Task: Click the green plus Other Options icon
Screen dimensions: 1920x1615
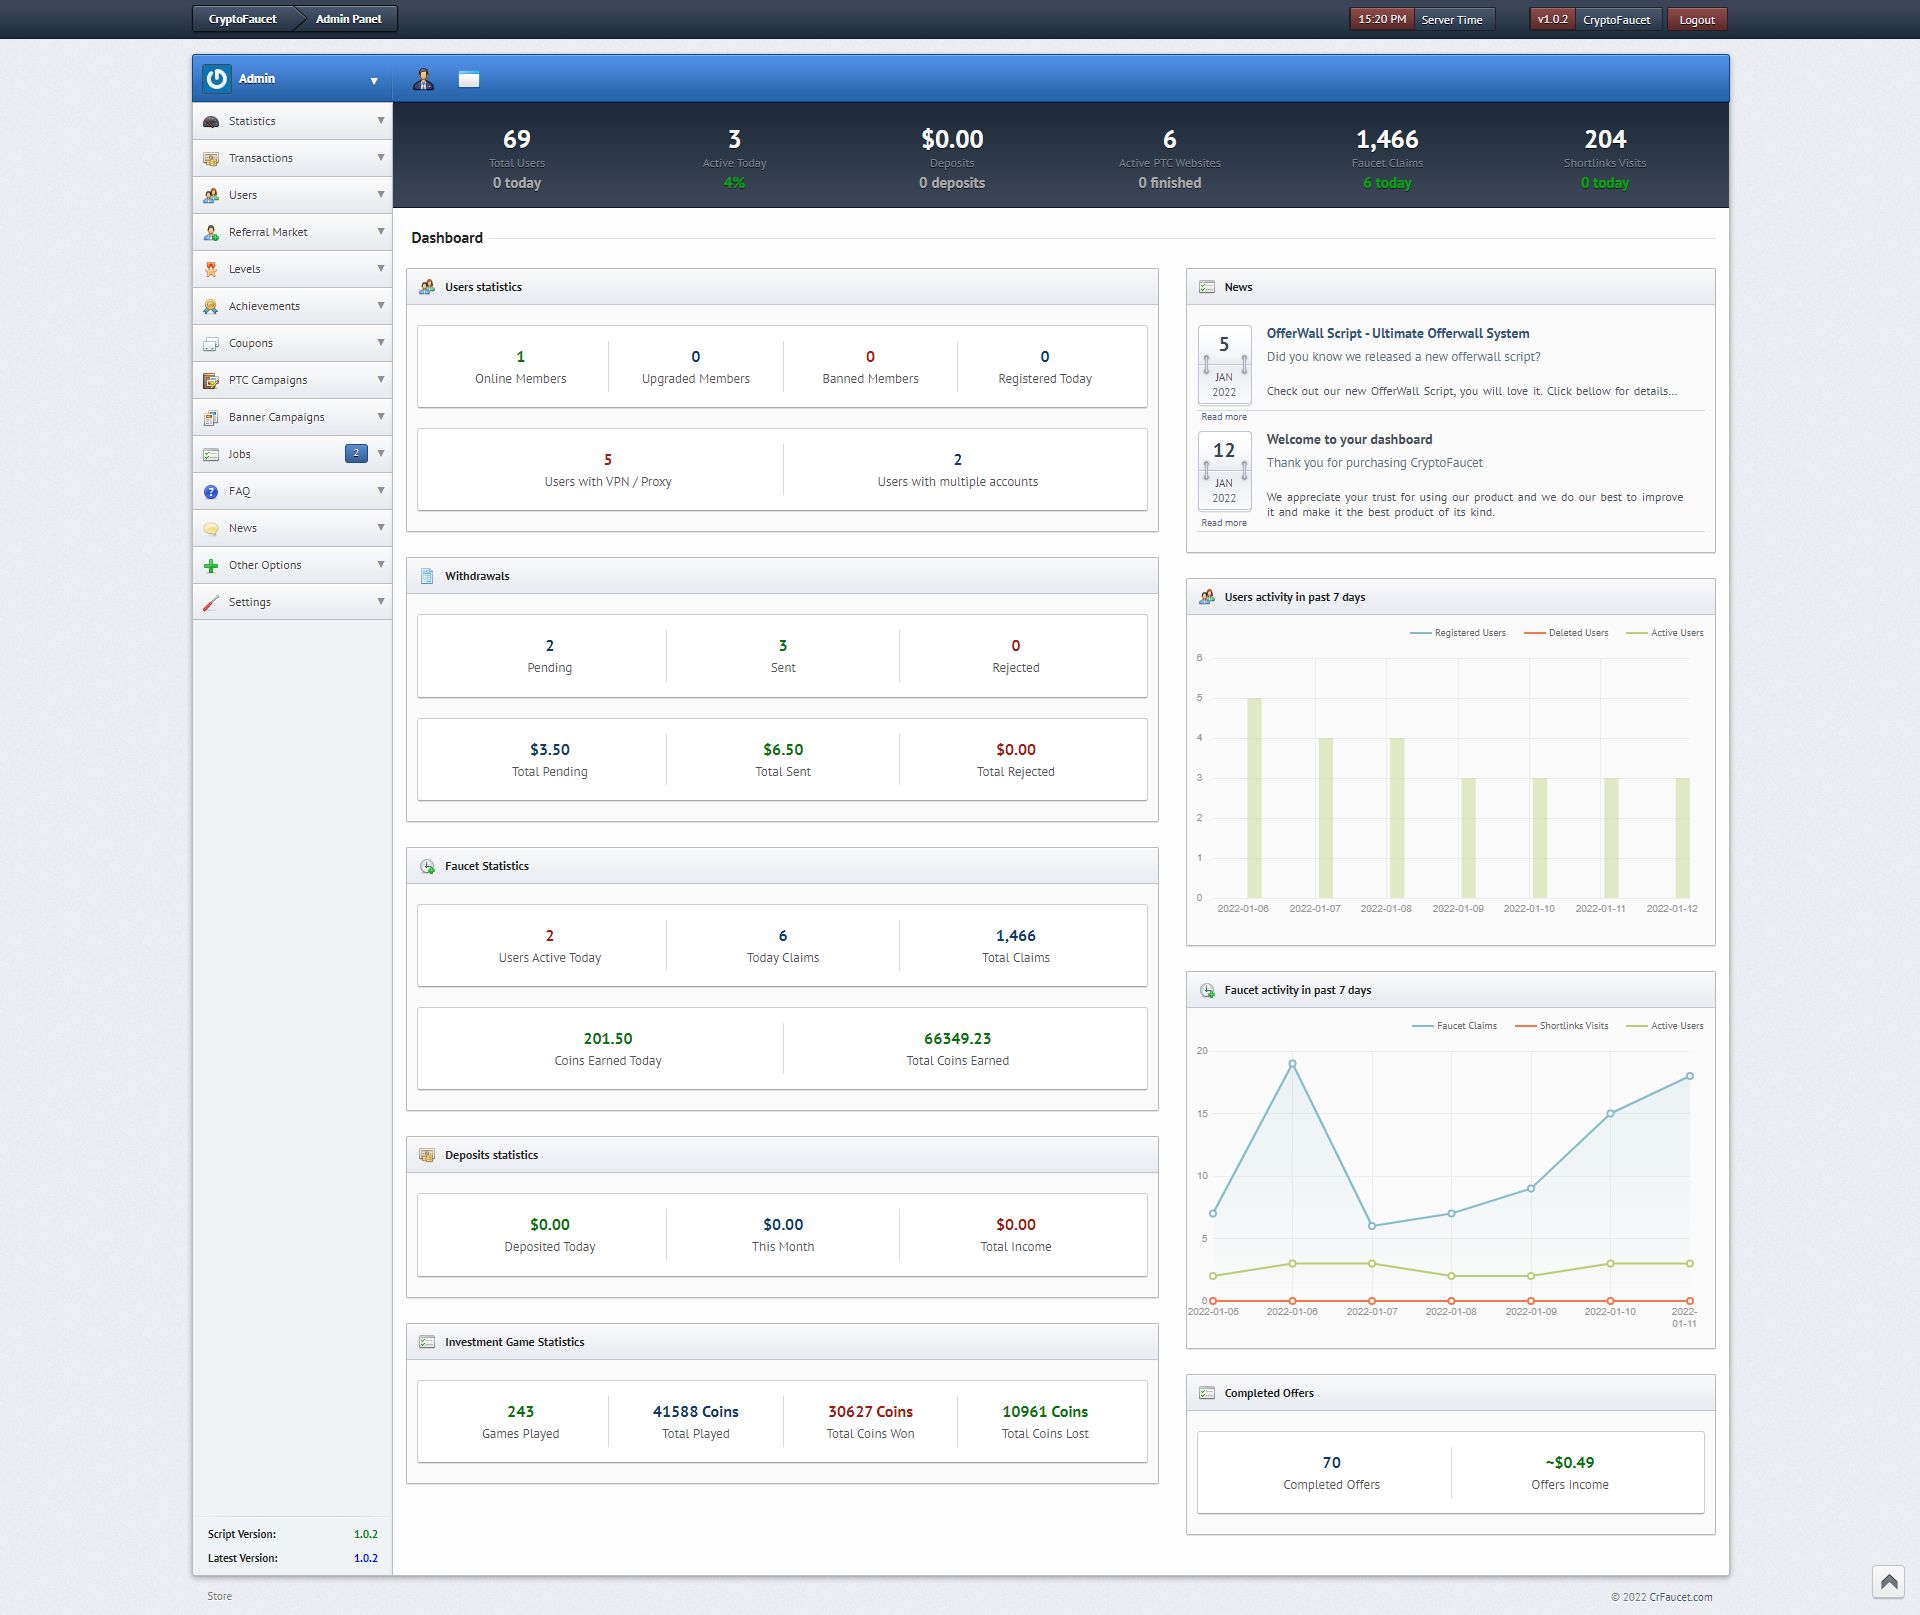Action: pos(211,566)
